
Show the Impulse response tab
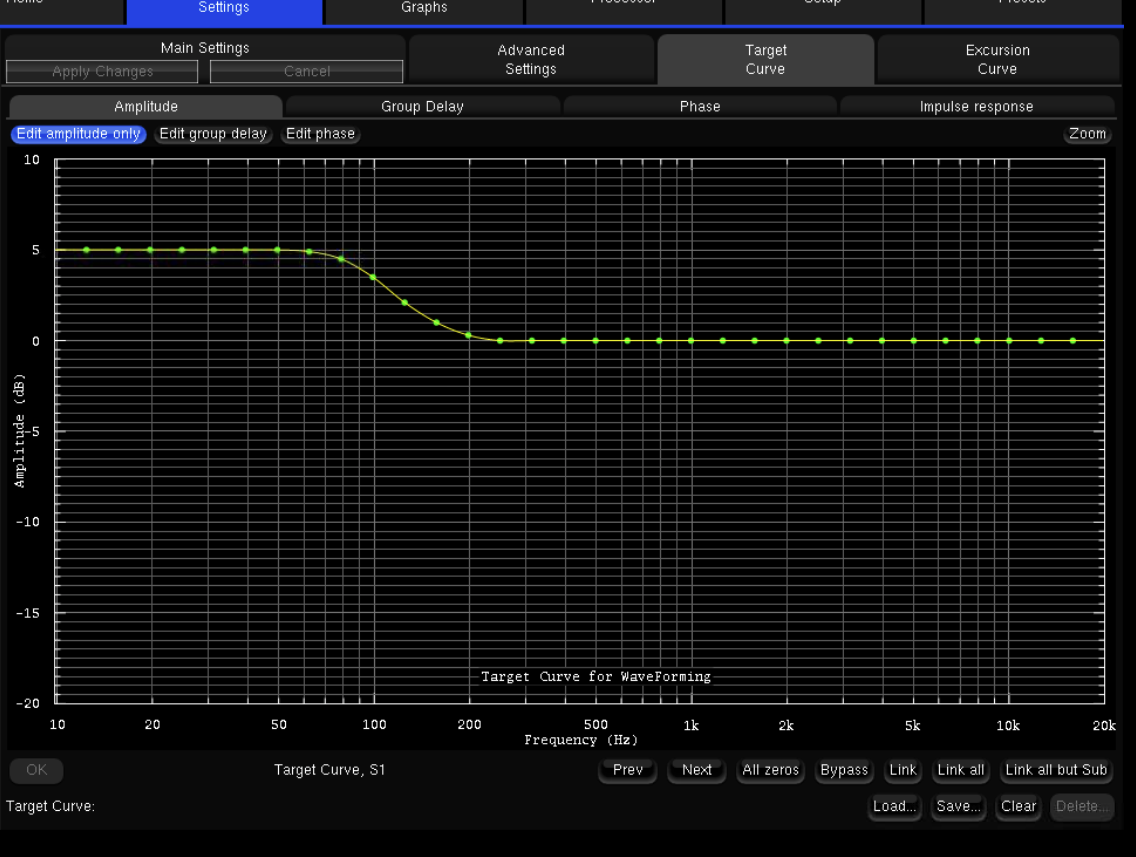click(x=976, y=107)
